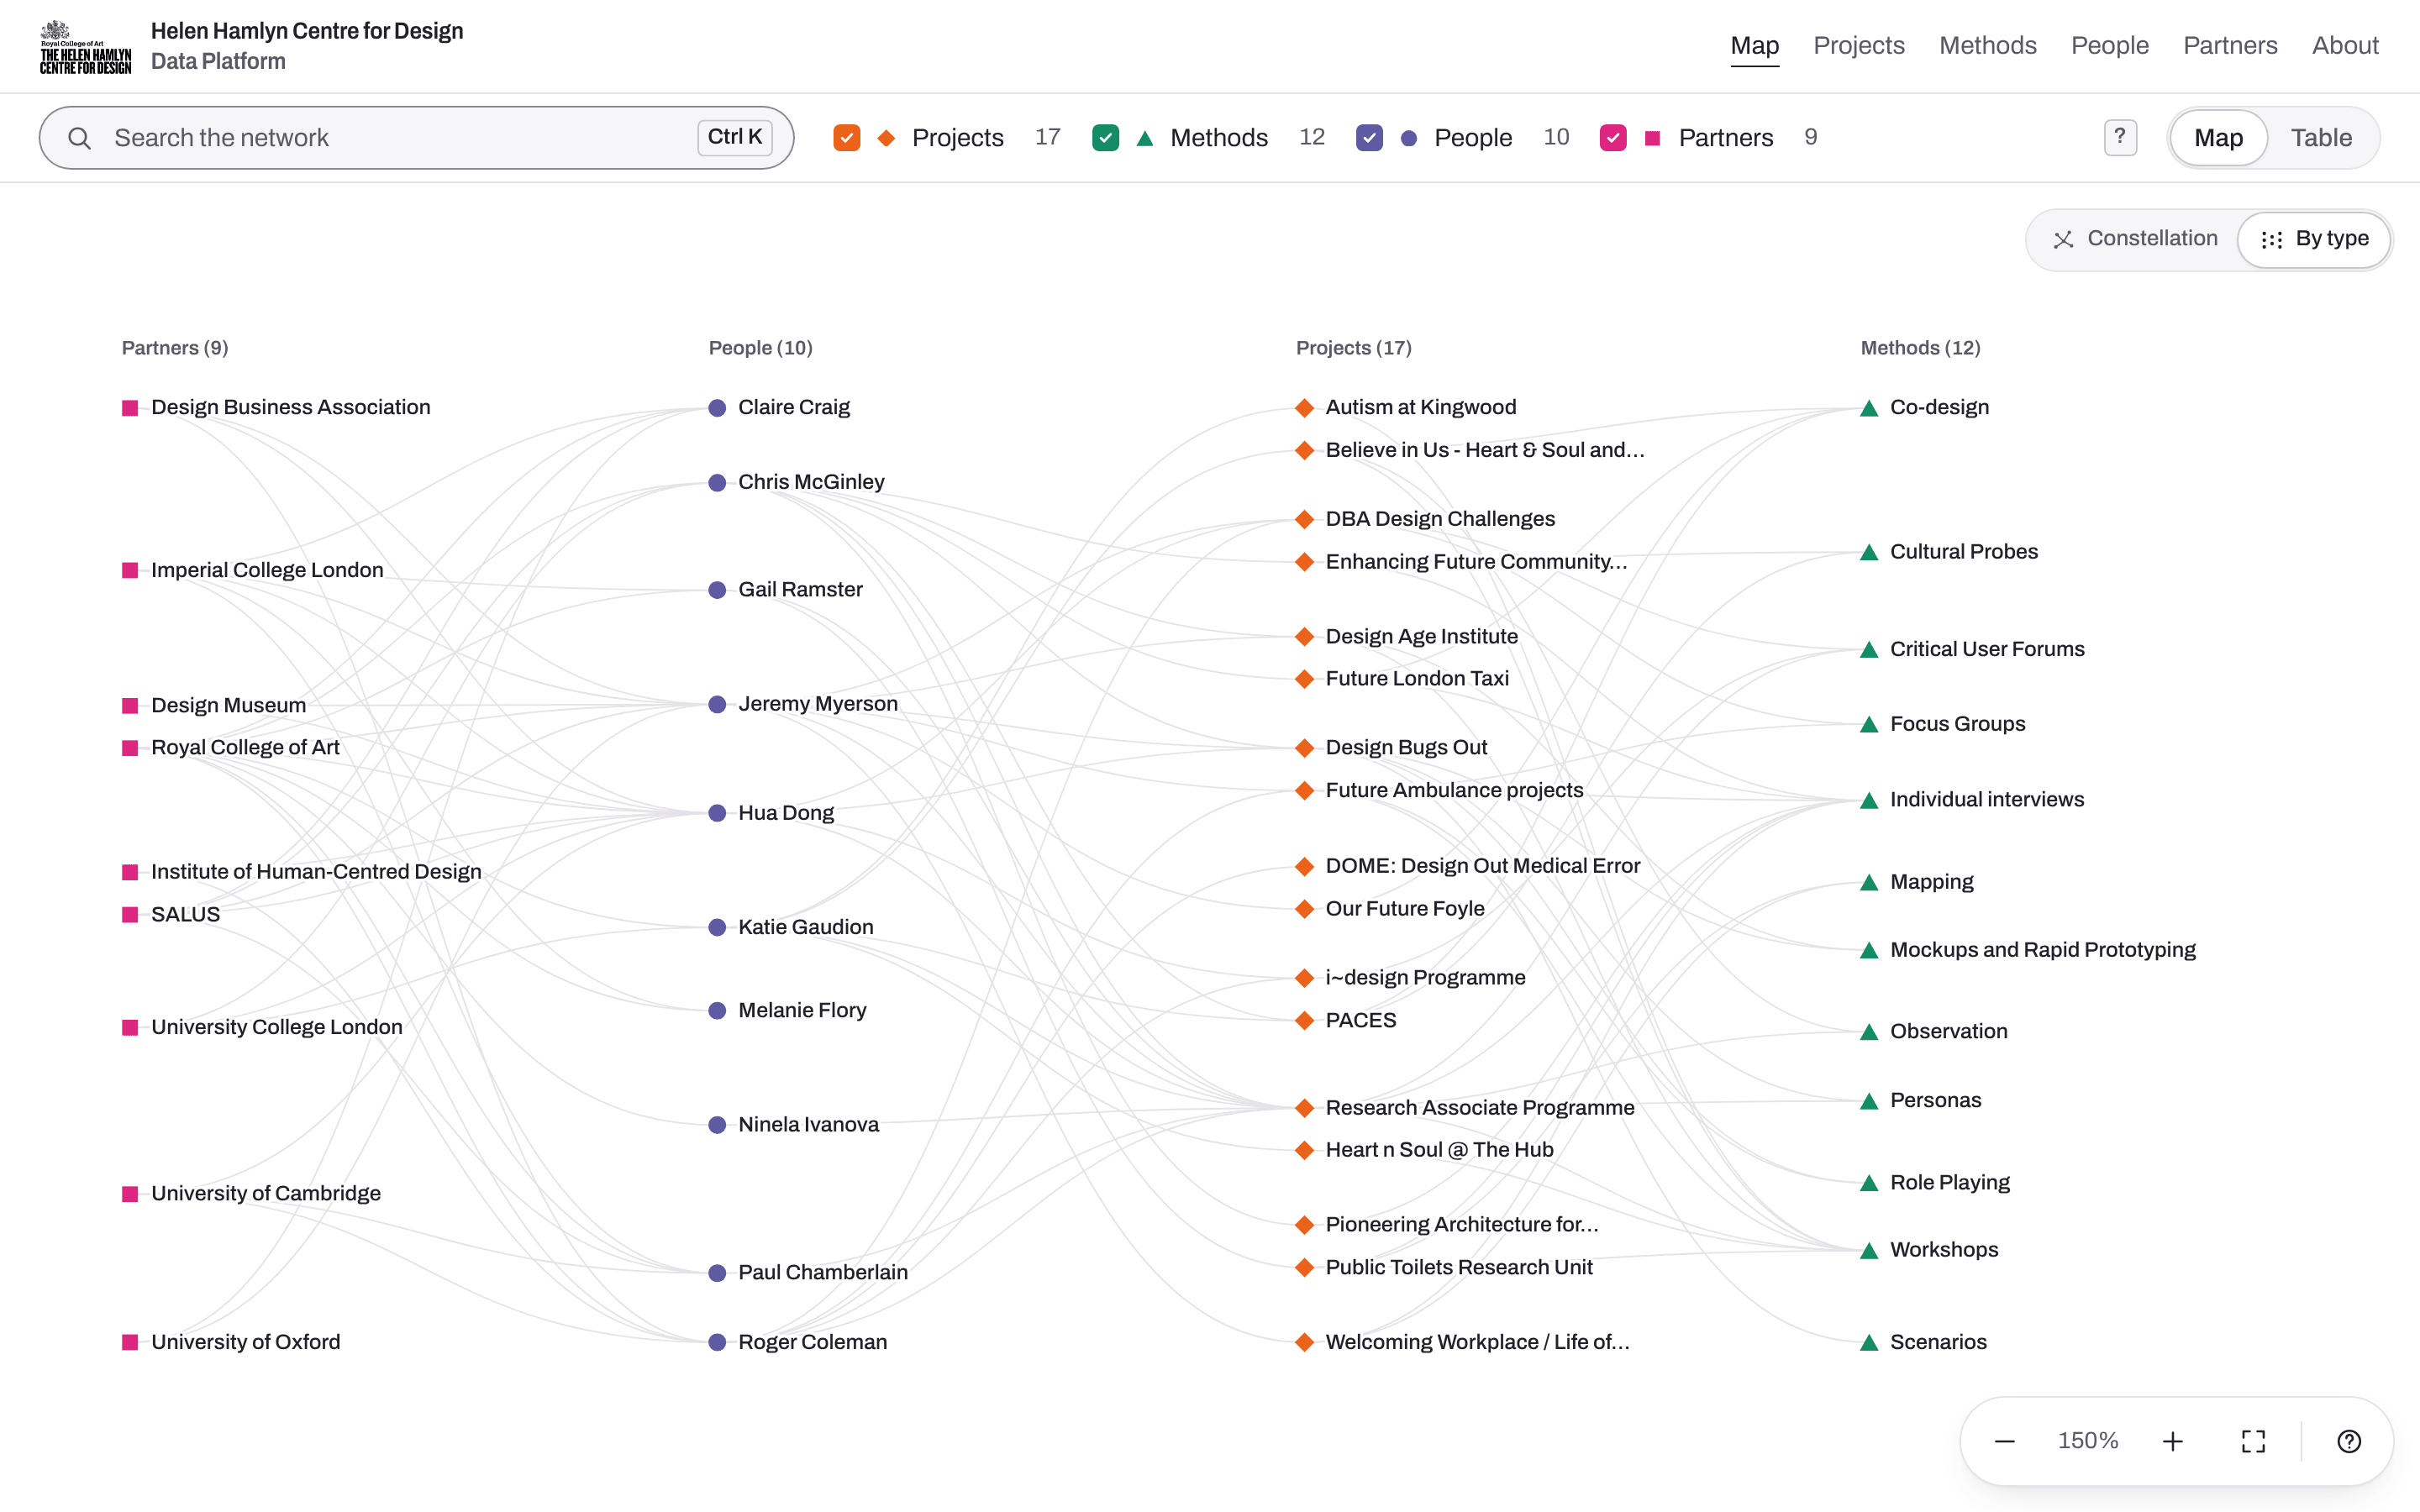Click the Helen Hamlyn Centre logo
Viewport: 2420px width, 1512px height.
[x=86, y=46]
